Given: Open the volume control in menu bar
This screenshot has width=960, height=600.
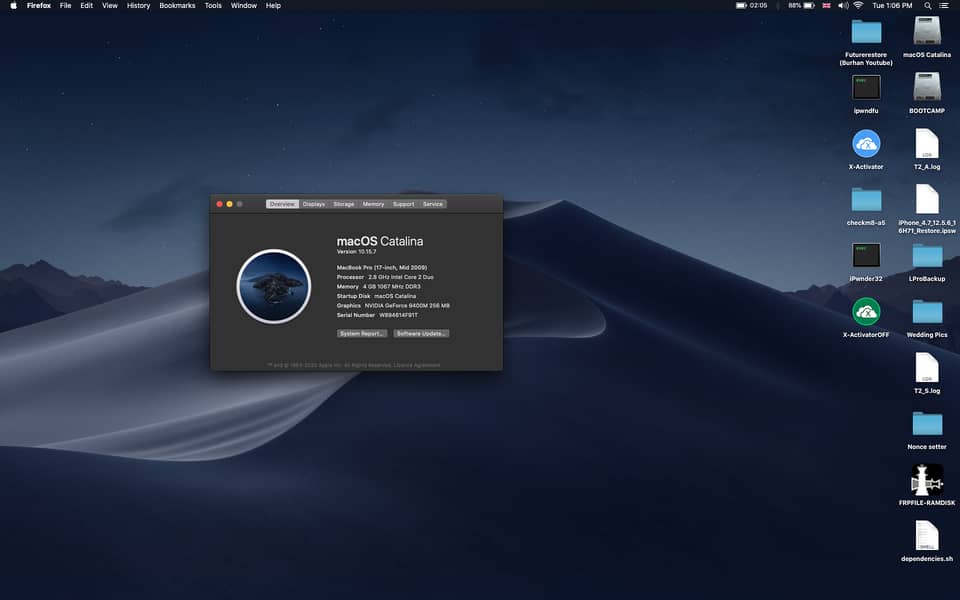Looking at the screenshot, I should 842,6.
